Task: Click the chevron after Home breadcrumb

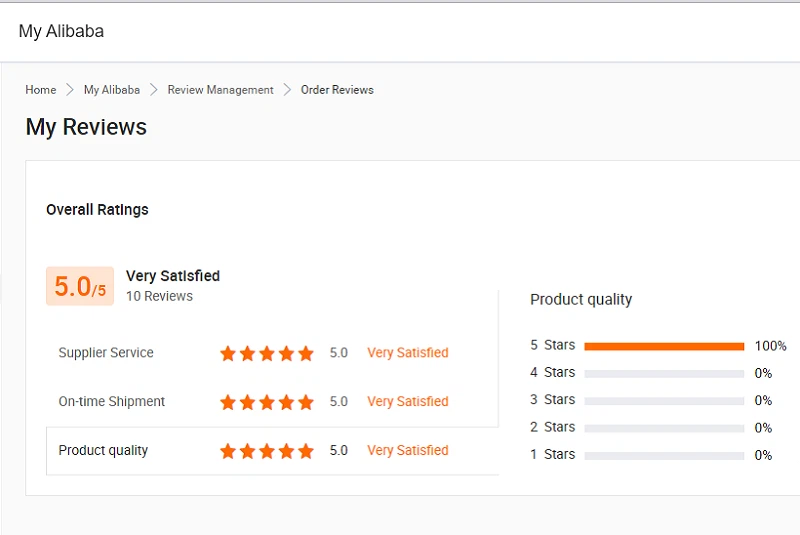Action: 70,90
